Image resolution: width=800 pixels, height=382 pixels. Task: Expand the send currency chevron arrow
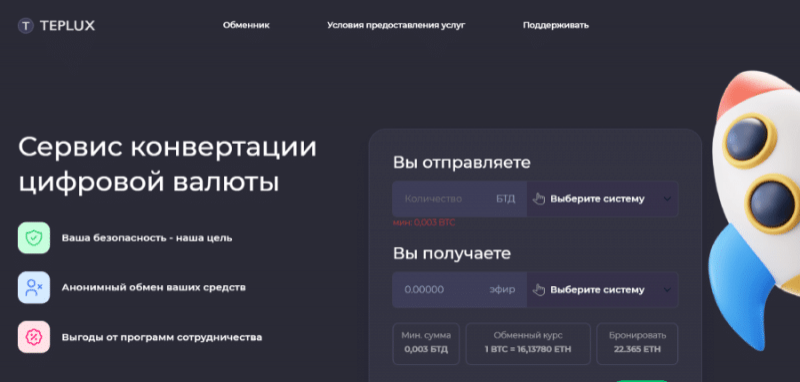(667, 199)
